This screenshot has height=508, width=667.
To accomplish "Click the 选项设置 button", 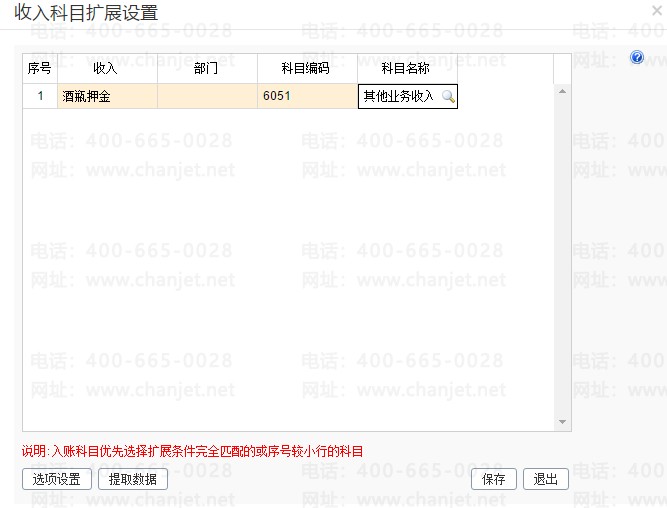I will [57, 479].
